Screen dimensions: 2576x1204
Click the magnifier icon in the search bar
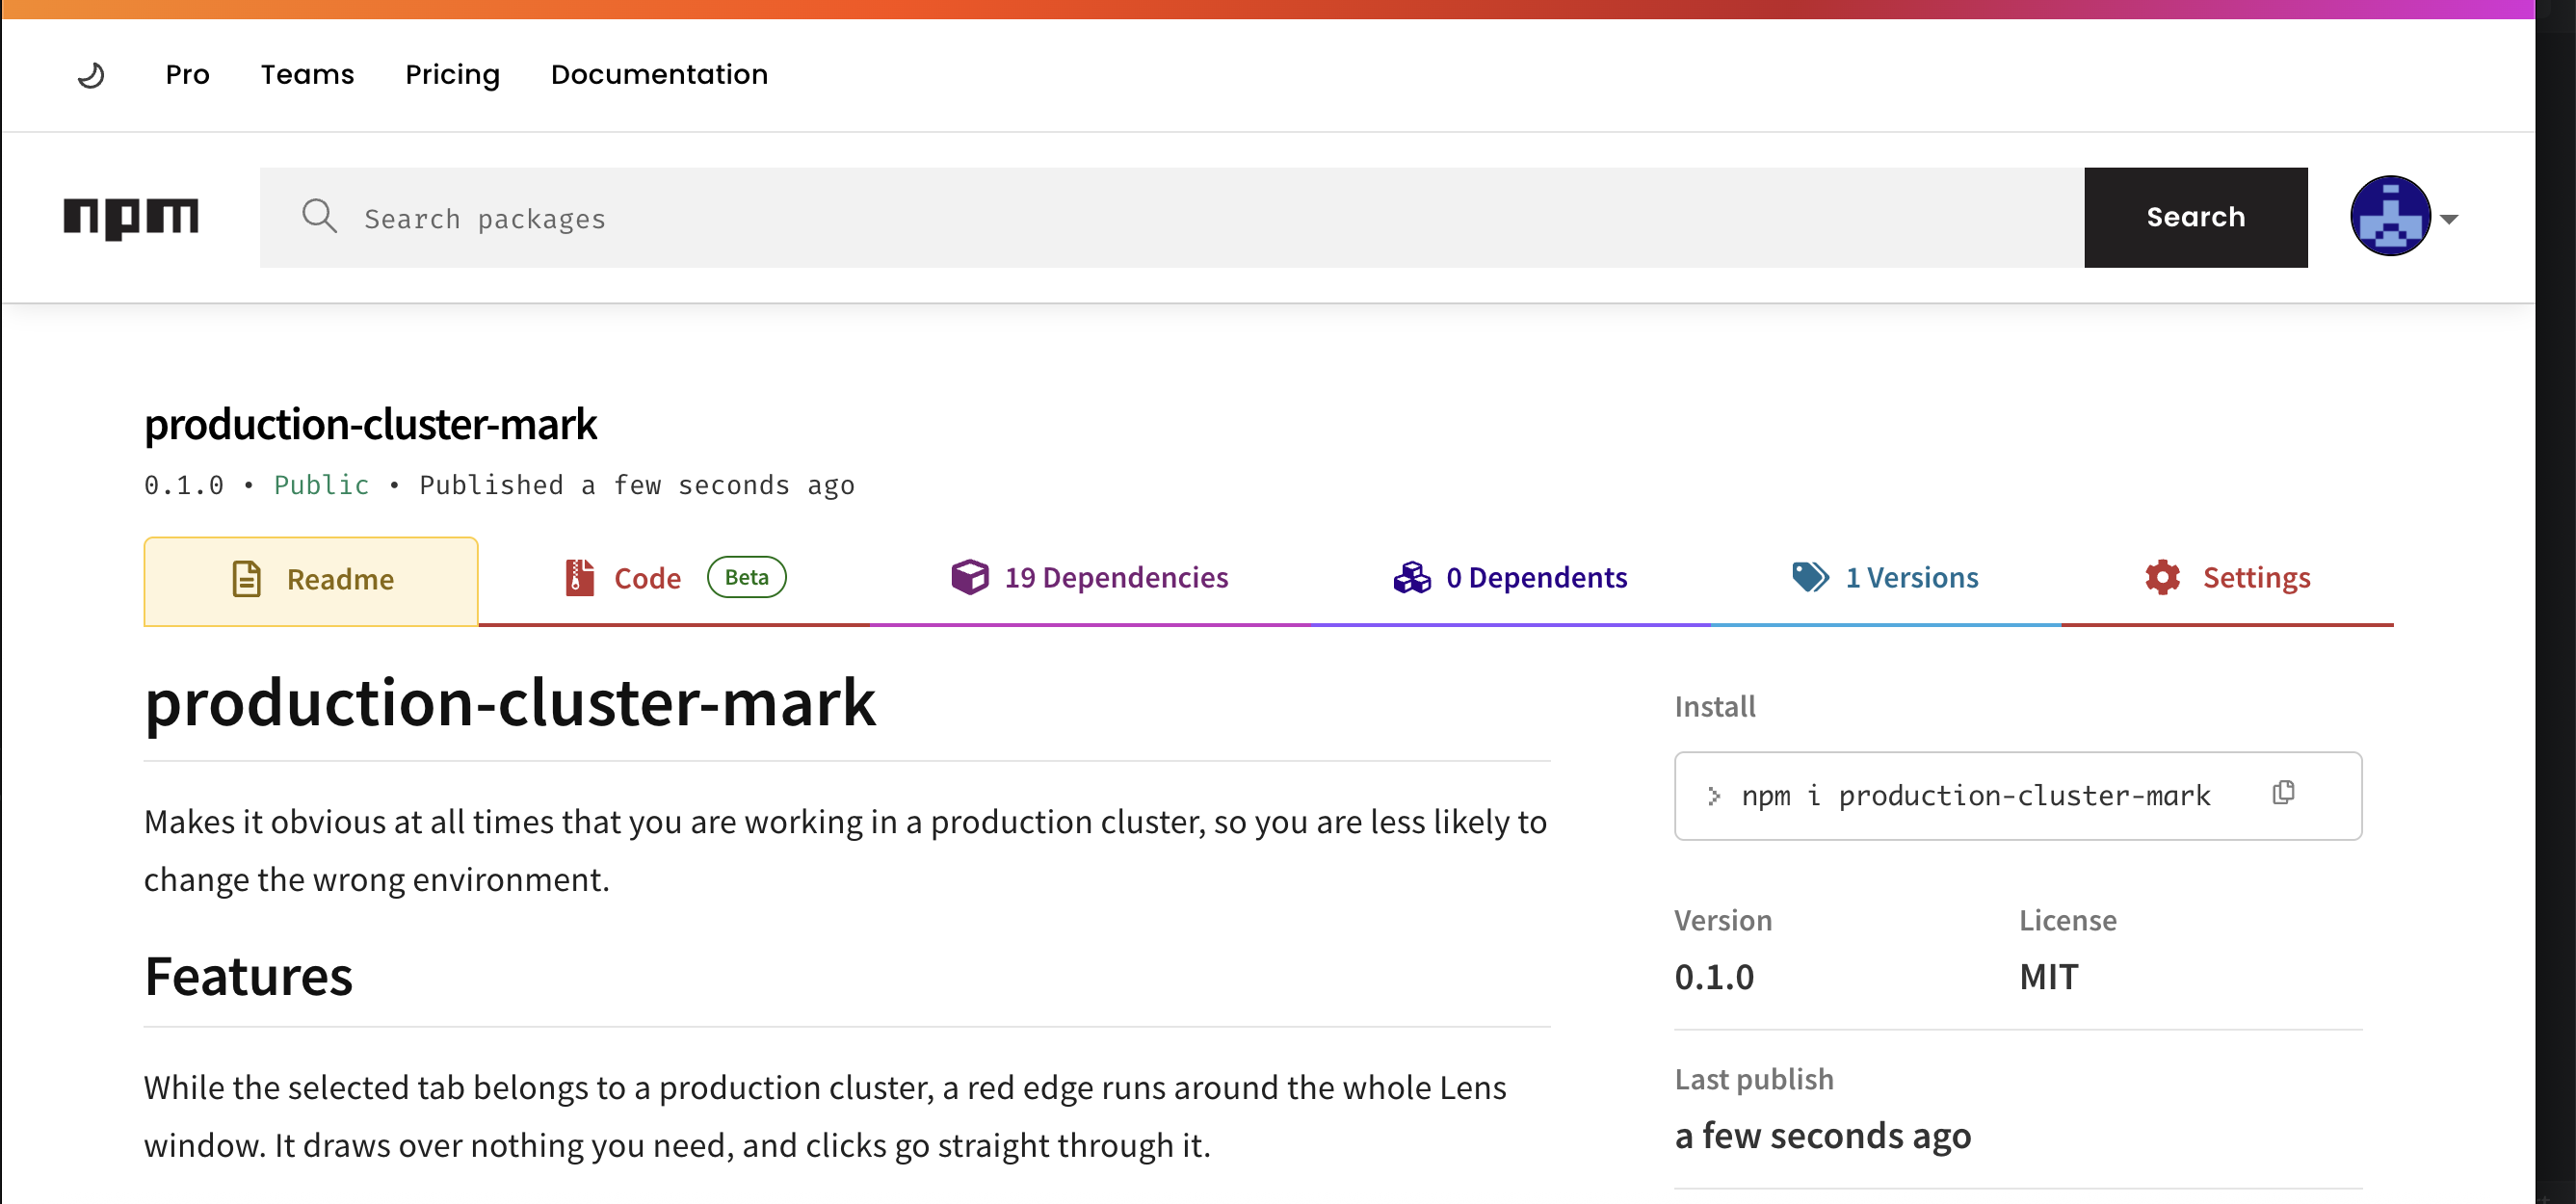[319, 216]
